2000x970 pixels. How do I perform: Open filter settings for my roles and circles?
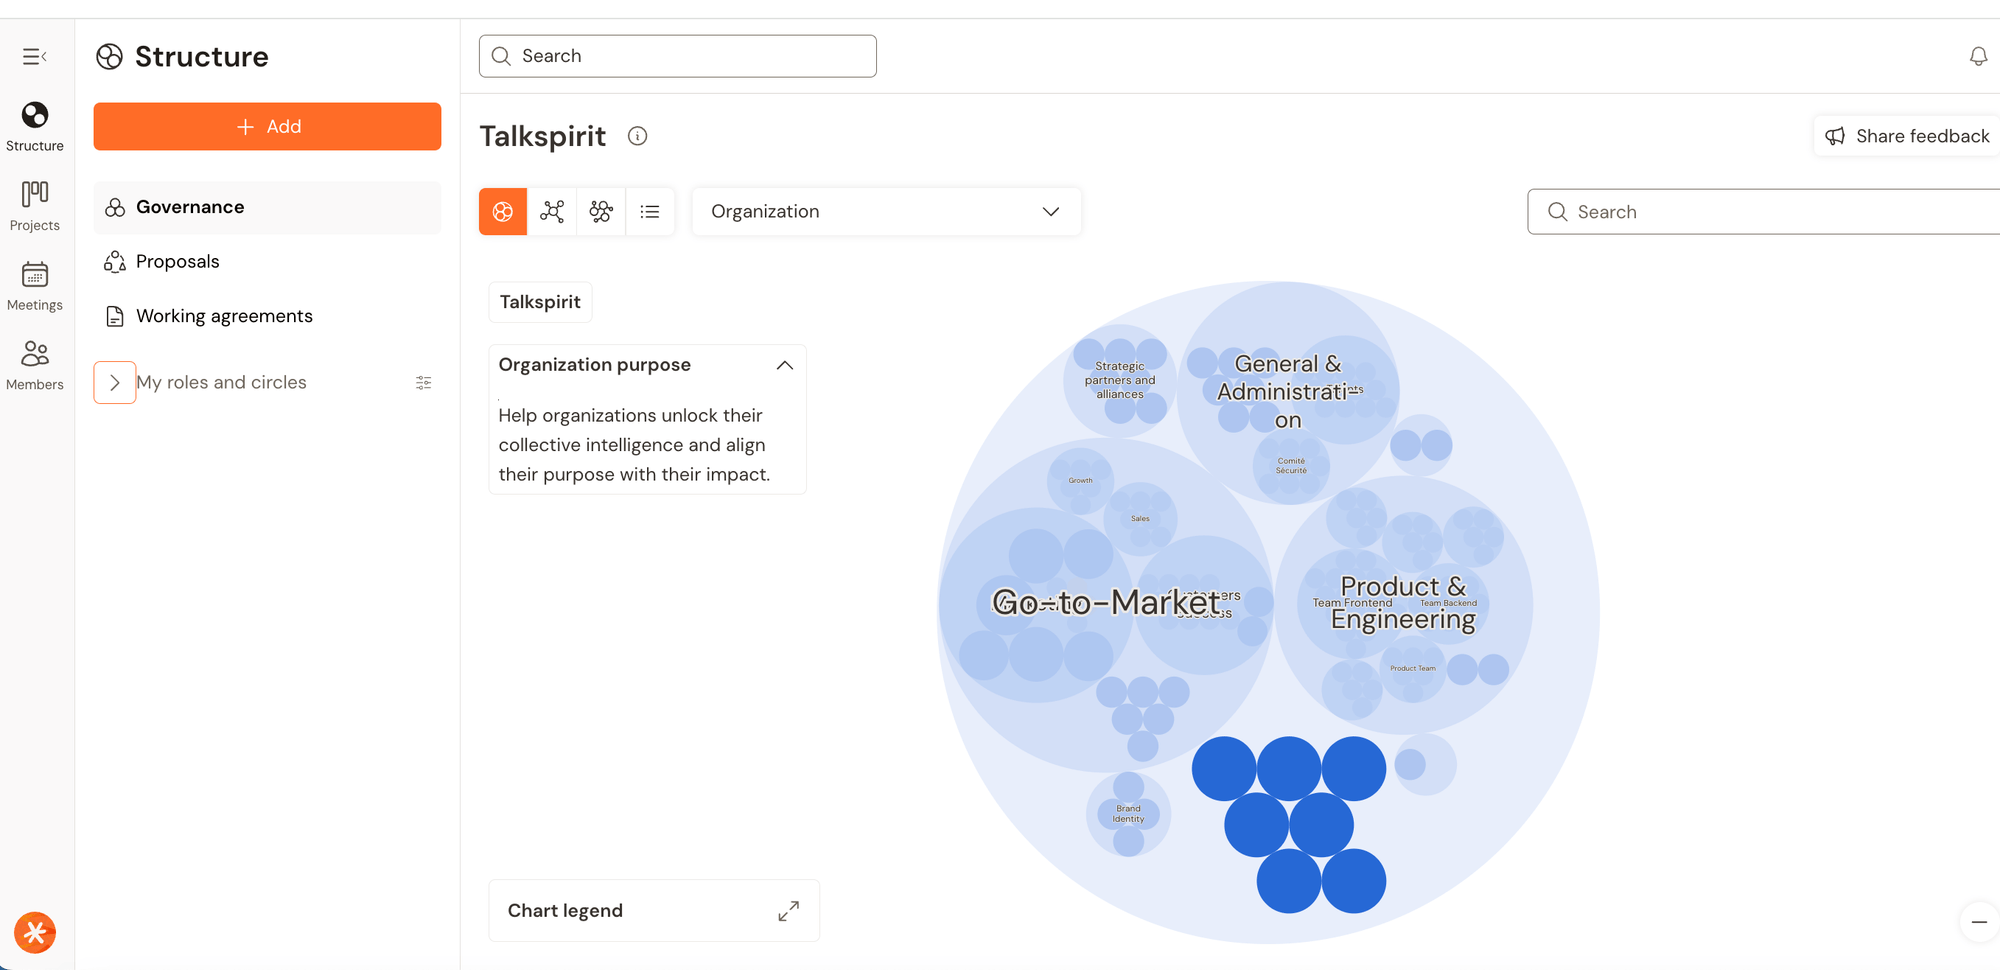(x=423, y=382)
